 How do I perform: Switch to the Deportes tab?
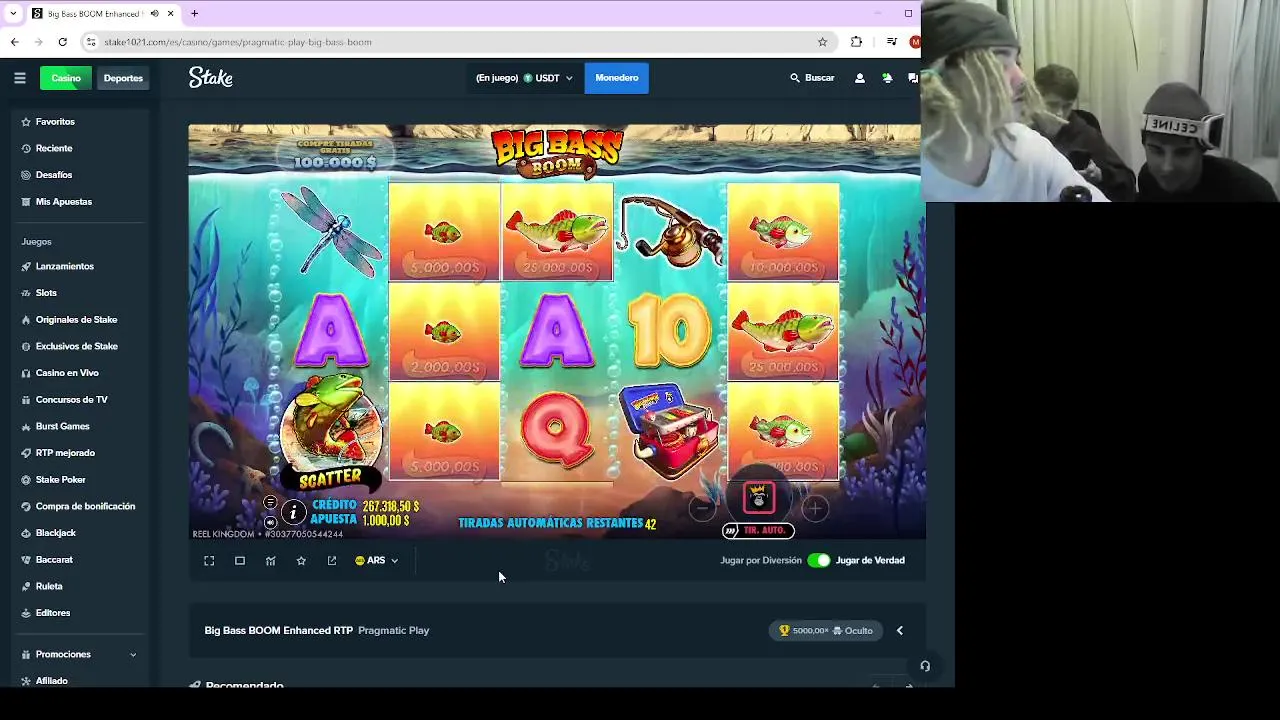(123, 78)
